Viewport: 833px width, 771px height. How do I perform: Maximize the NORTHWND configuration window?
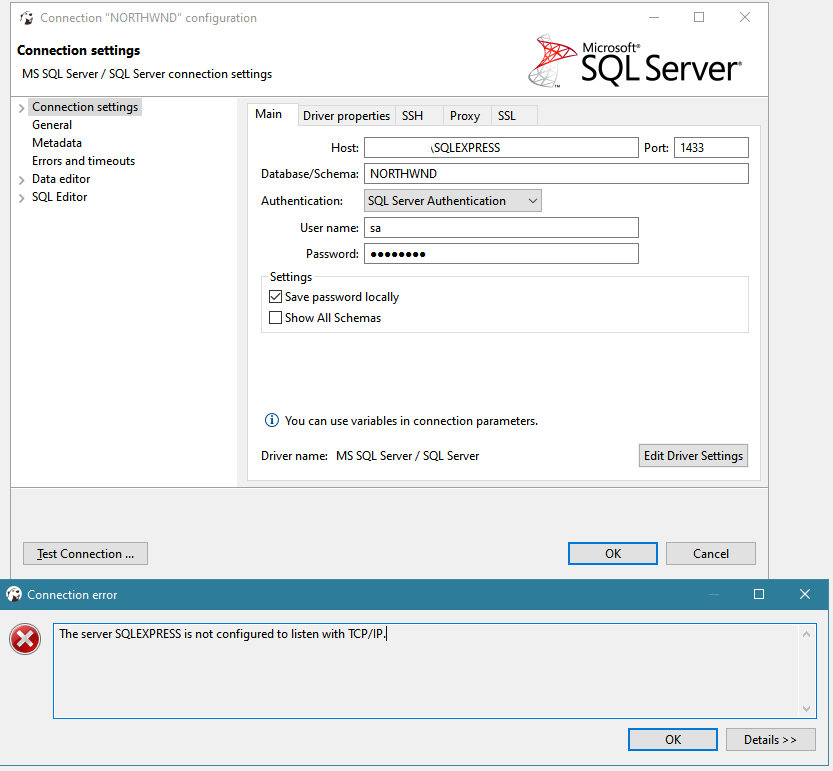(699, 18)
